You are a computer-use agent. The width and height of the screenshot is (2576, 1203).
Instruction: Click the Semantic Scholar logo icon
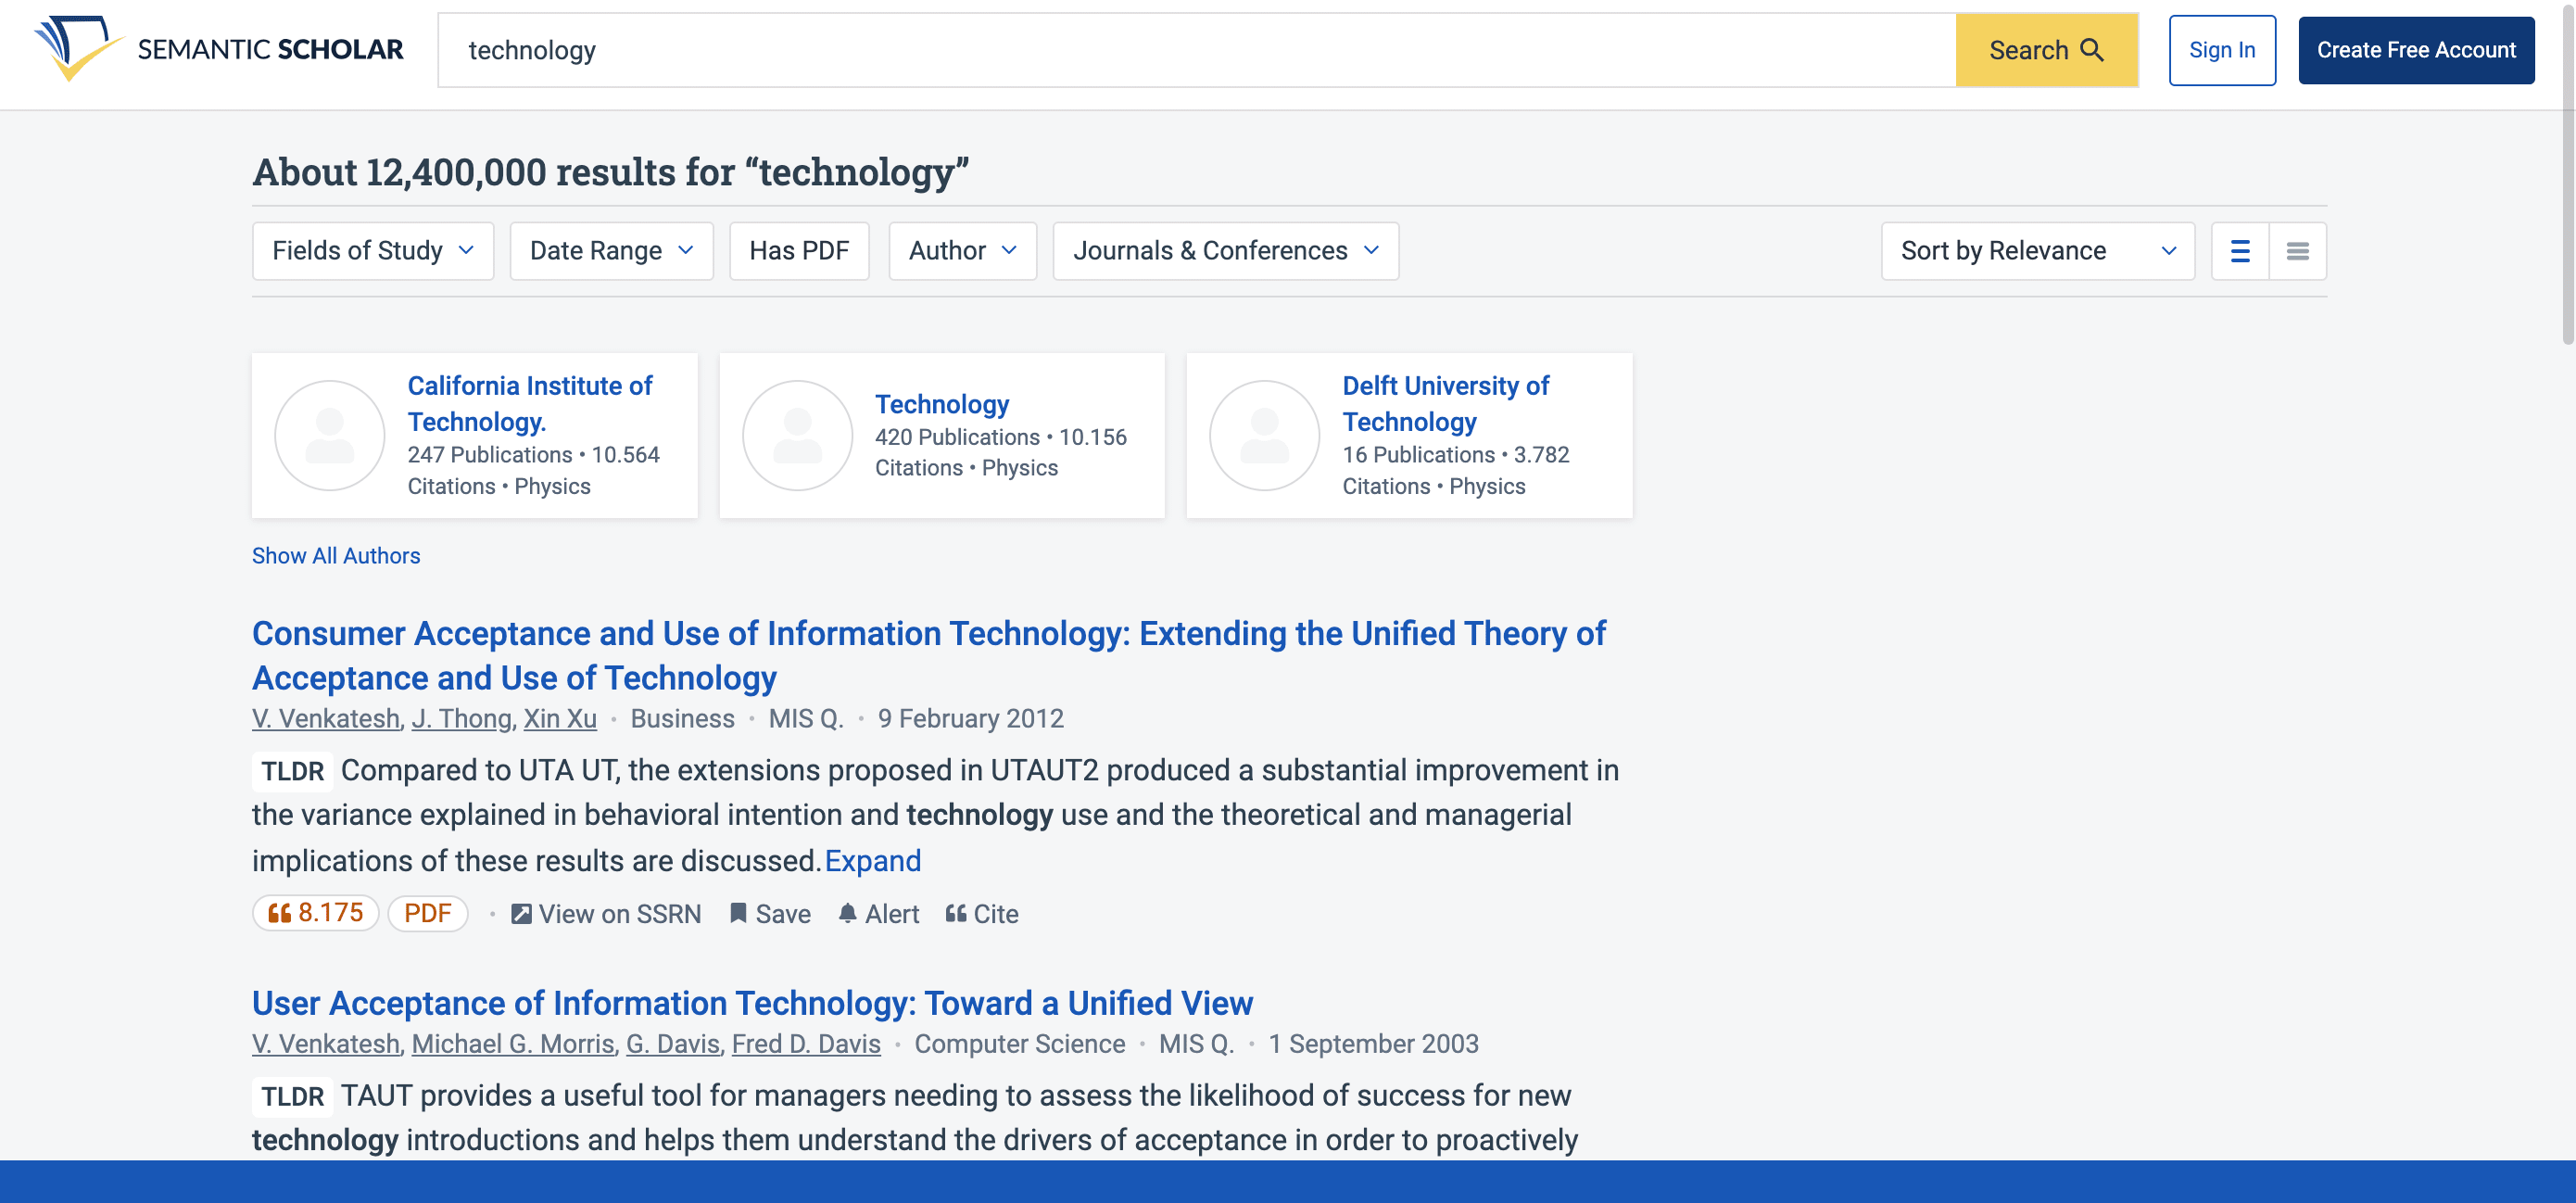click(x=76, y=47)
